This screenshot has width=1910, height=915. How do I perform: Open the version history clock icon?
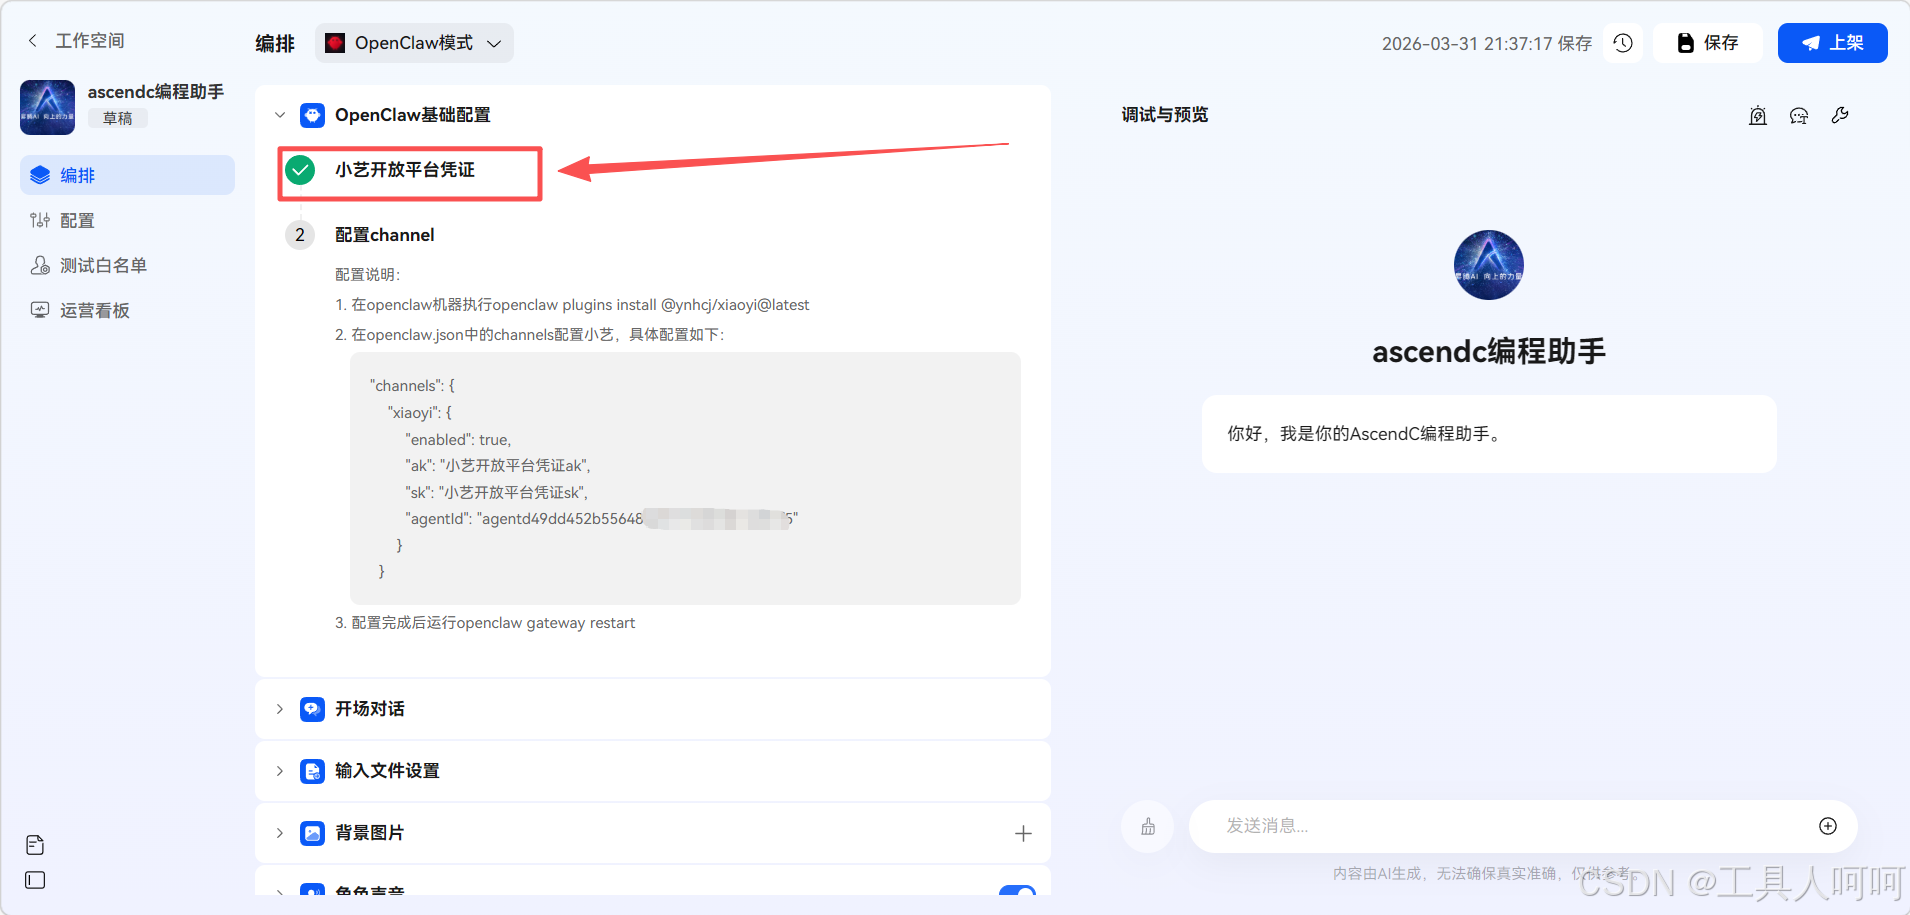tap(1623, 43)
